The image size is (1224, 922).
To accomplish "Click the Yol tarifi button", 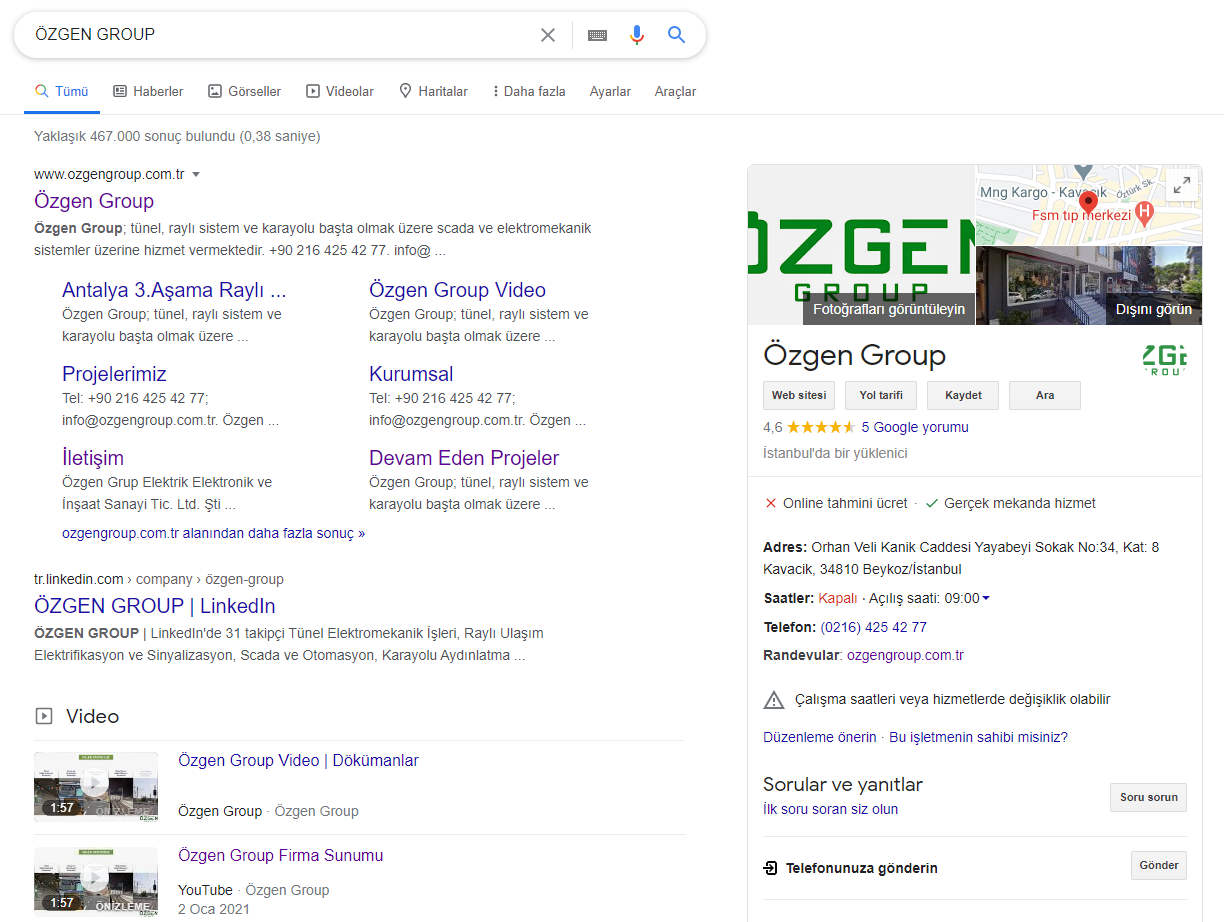I will tap(881, 395).
